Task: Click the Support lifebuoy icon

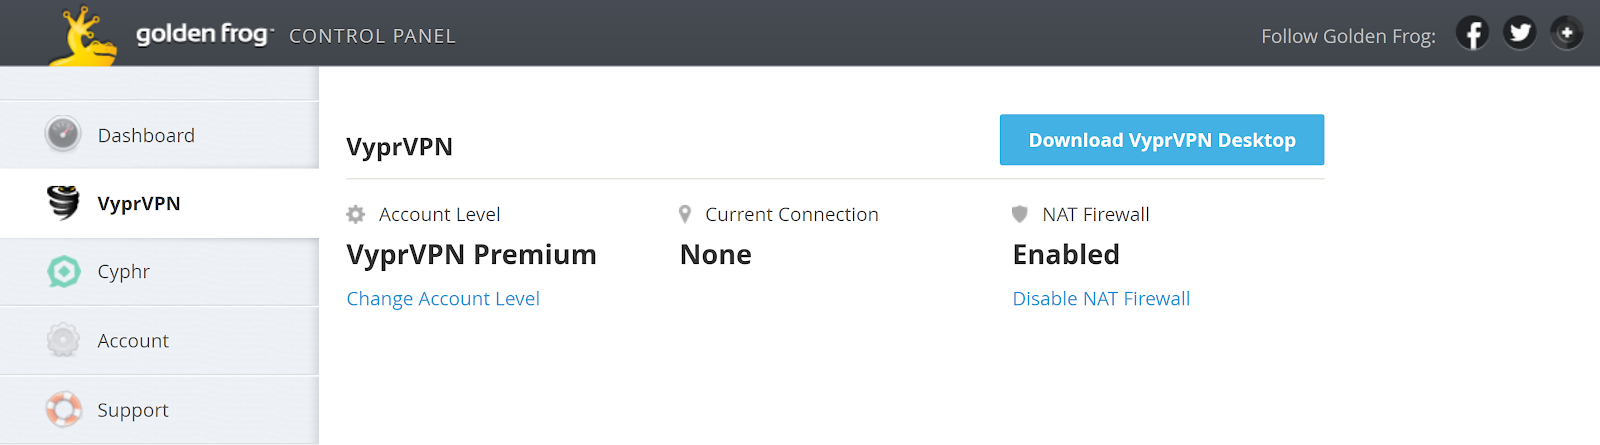Action: [x=63, y=409]
